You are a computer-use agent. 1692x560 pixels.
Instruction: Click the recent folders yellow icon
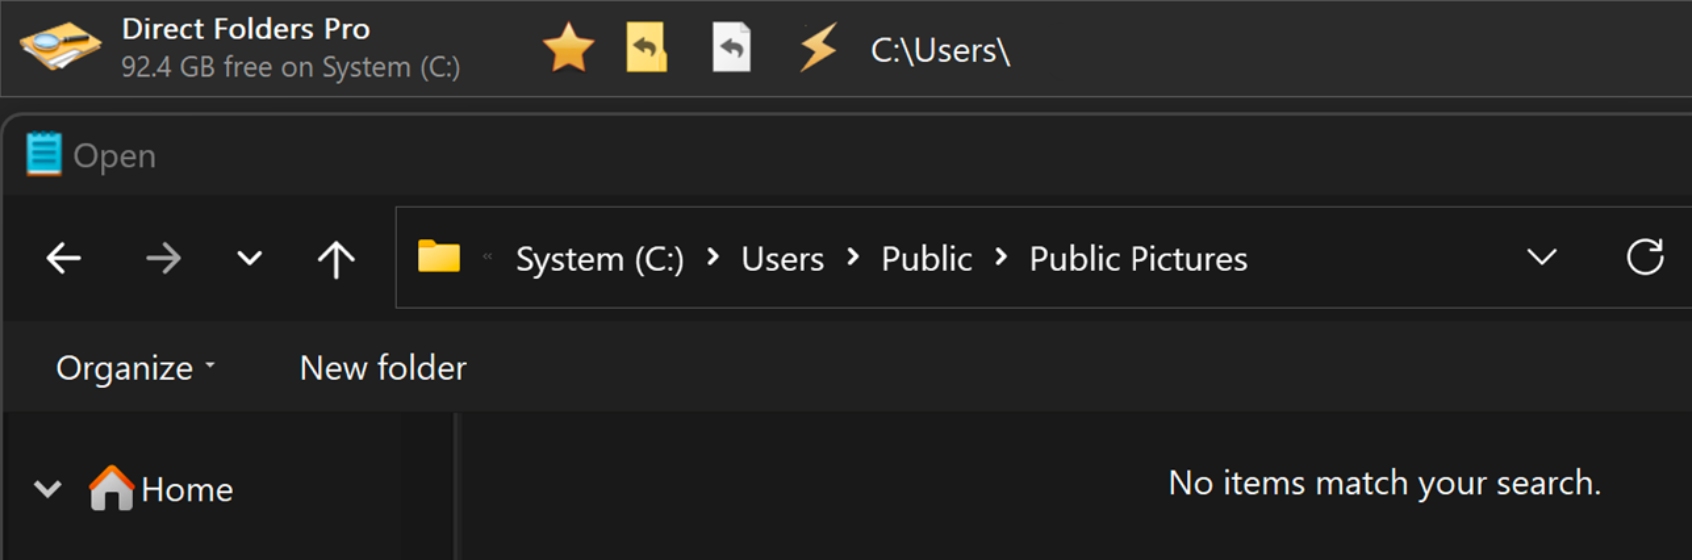pyautogui.click(x=646, y=48)
